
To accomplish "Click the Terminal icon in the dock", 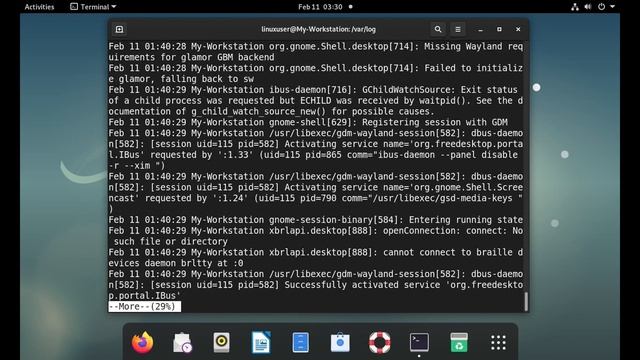I will click(419, 342).
